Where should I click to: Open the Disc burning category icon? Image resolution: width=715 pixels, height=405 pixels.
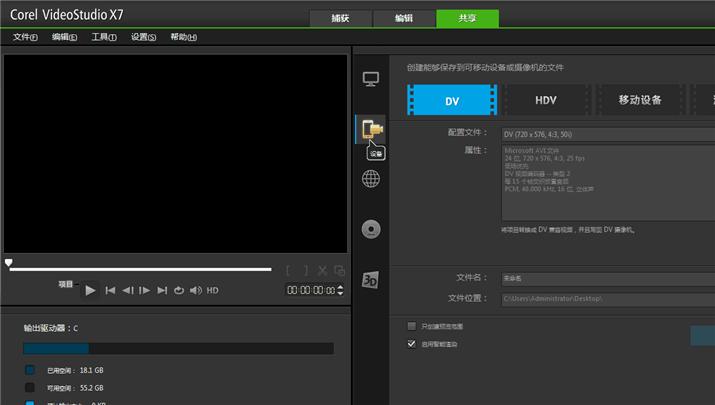pyautogui.click(x=371, y=229)
